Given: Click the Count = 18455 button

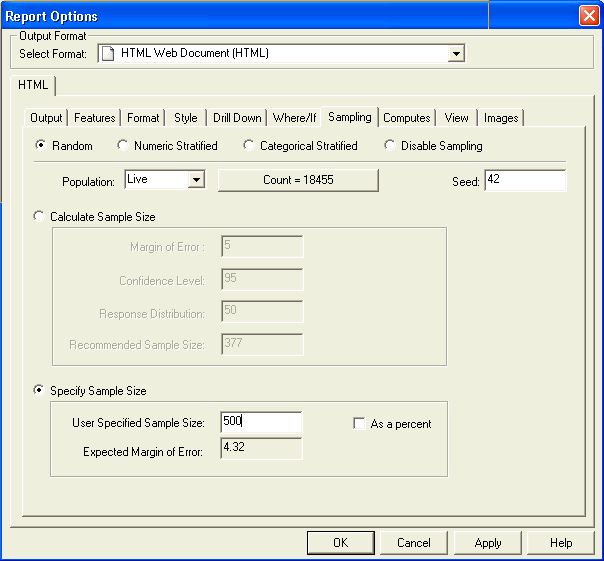Looking at the screenshot, I should [298, 180].
